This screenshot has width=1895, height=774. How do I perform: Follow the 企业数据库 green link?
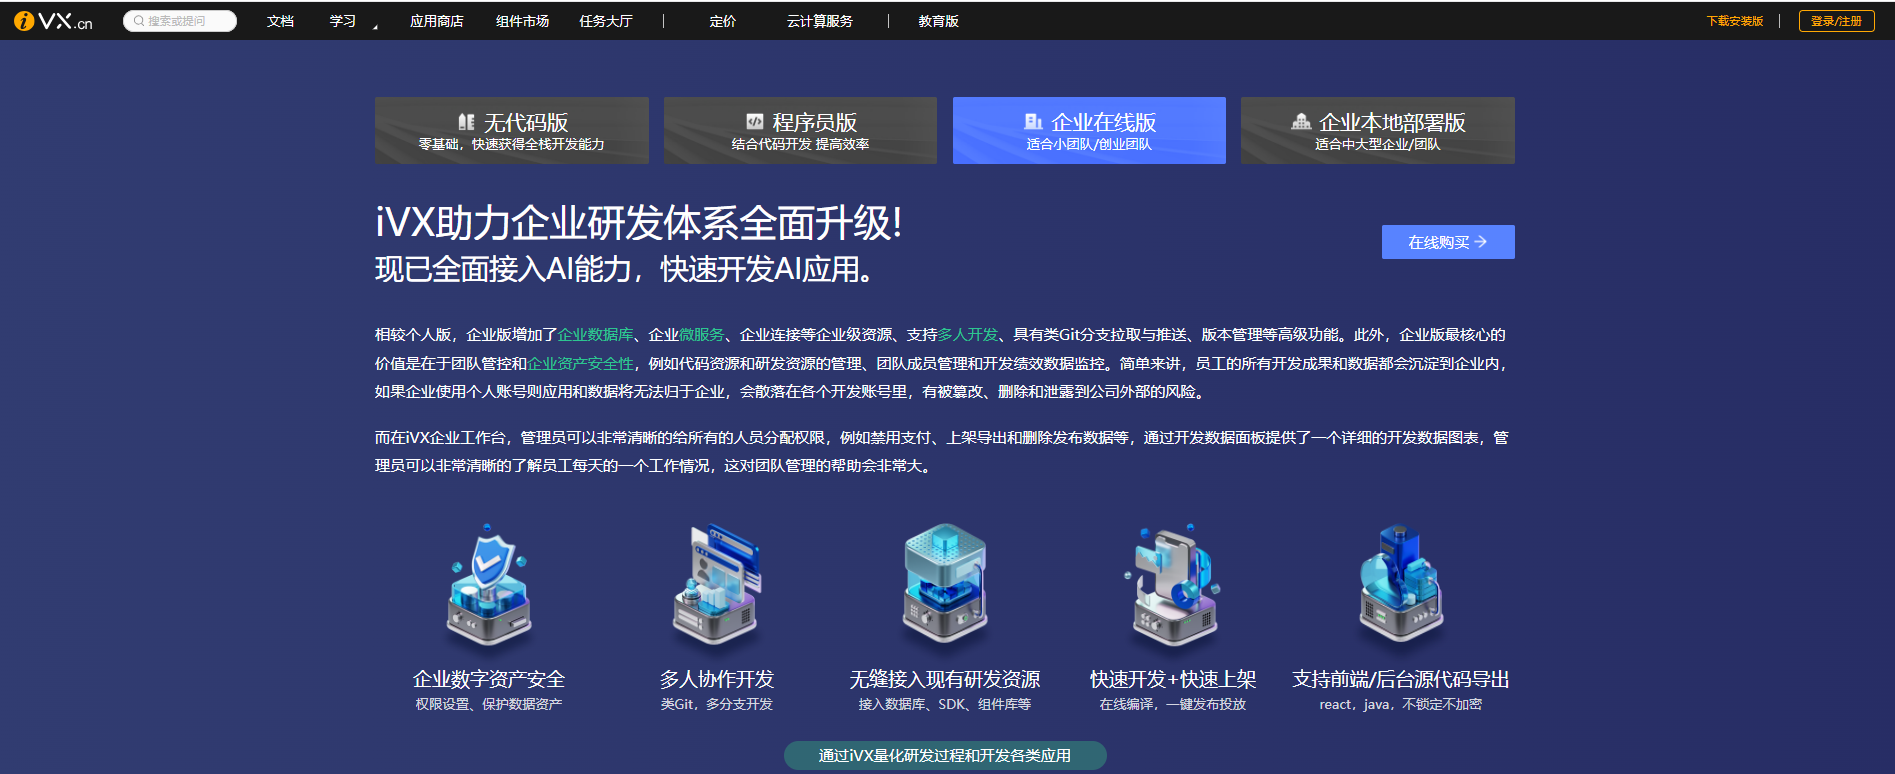click(596, 335)
